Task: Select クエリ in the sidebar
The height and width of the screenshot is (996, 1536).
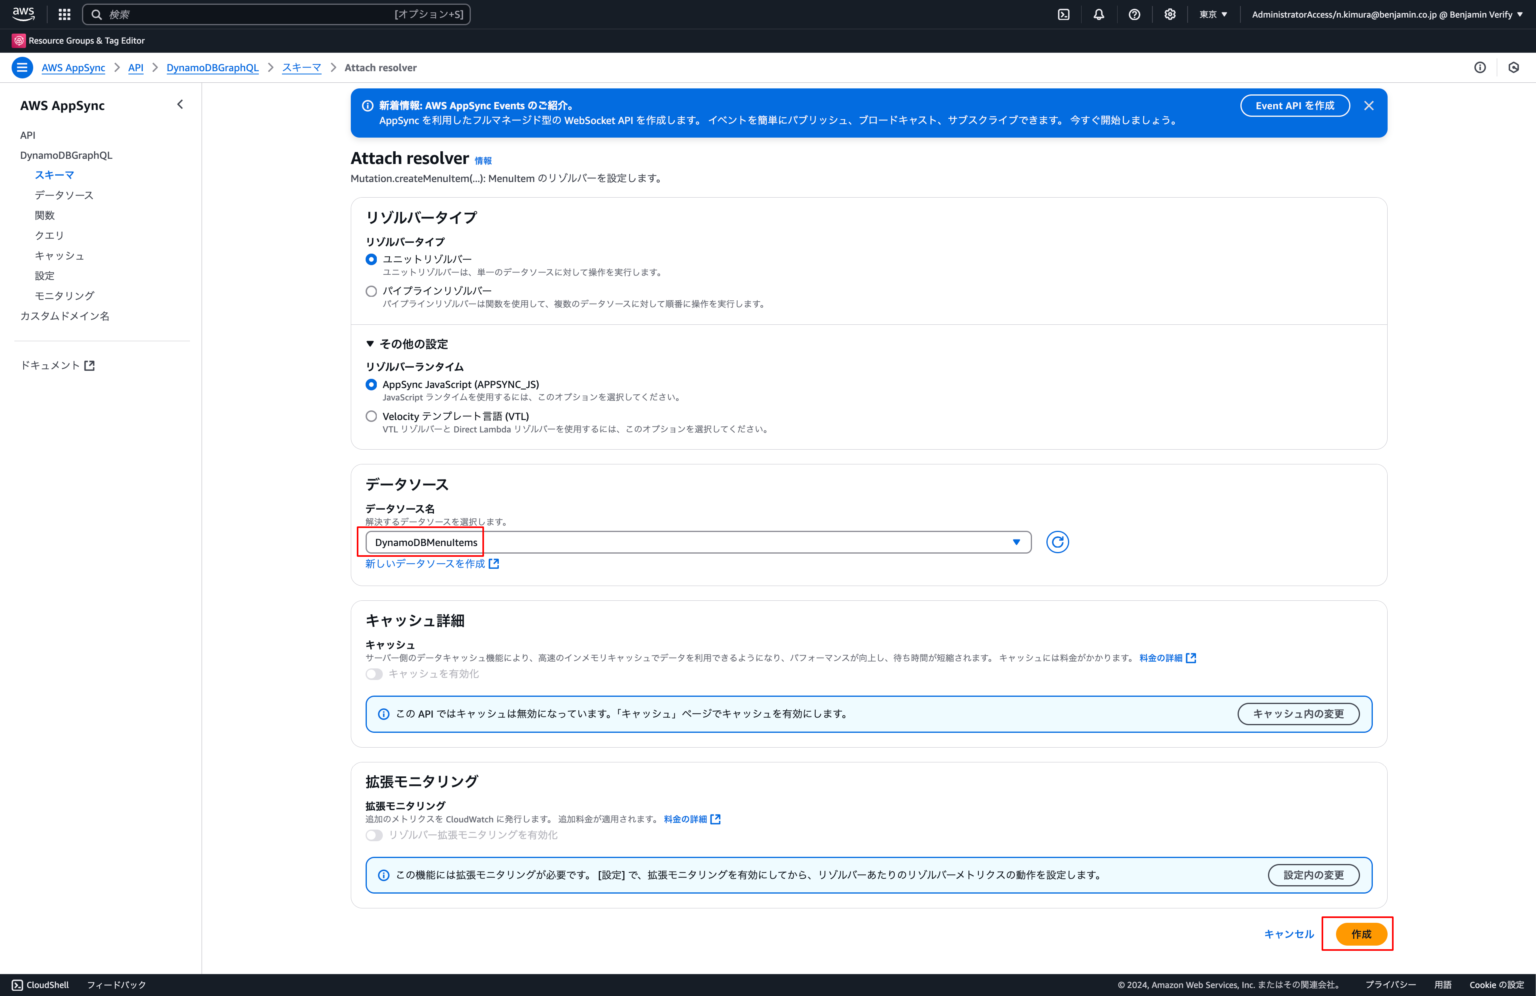Action: 49,235
